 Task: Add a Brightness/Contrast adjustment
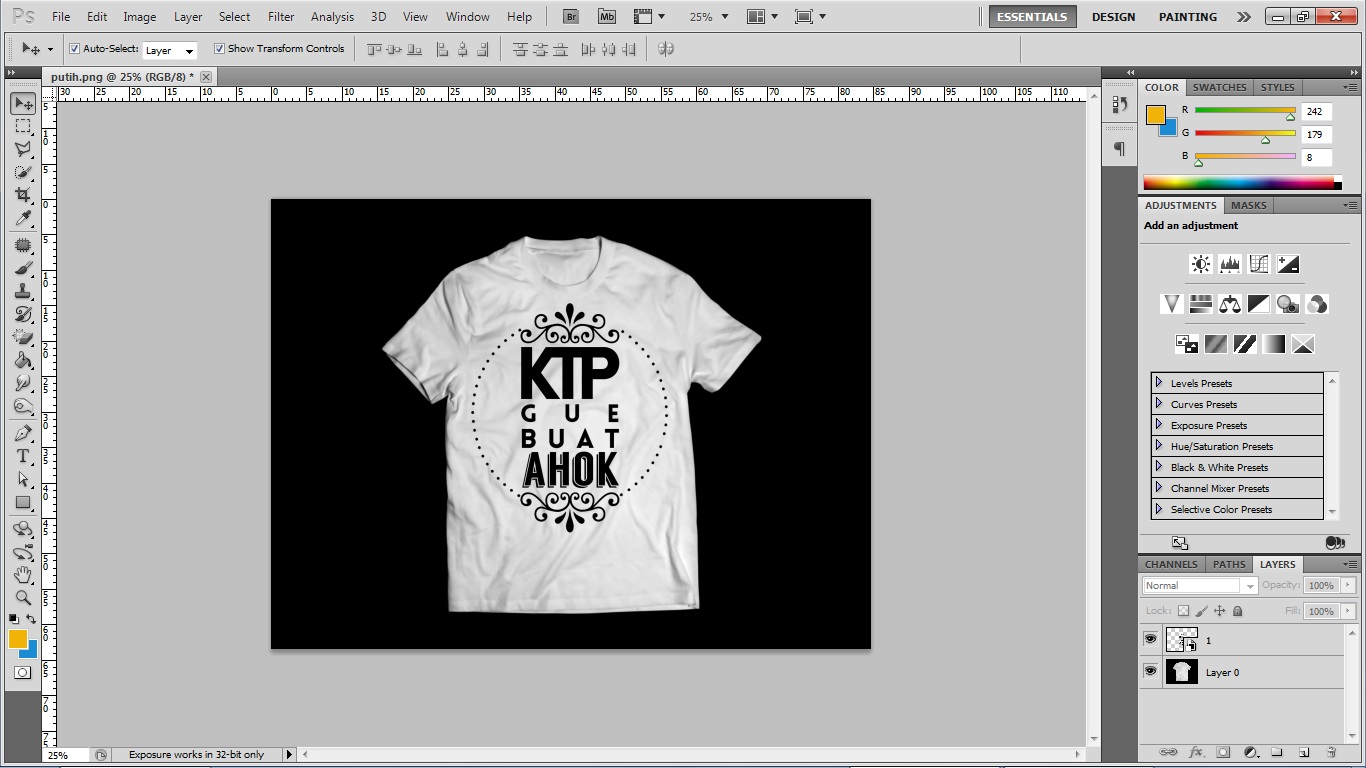(1200, 264)
